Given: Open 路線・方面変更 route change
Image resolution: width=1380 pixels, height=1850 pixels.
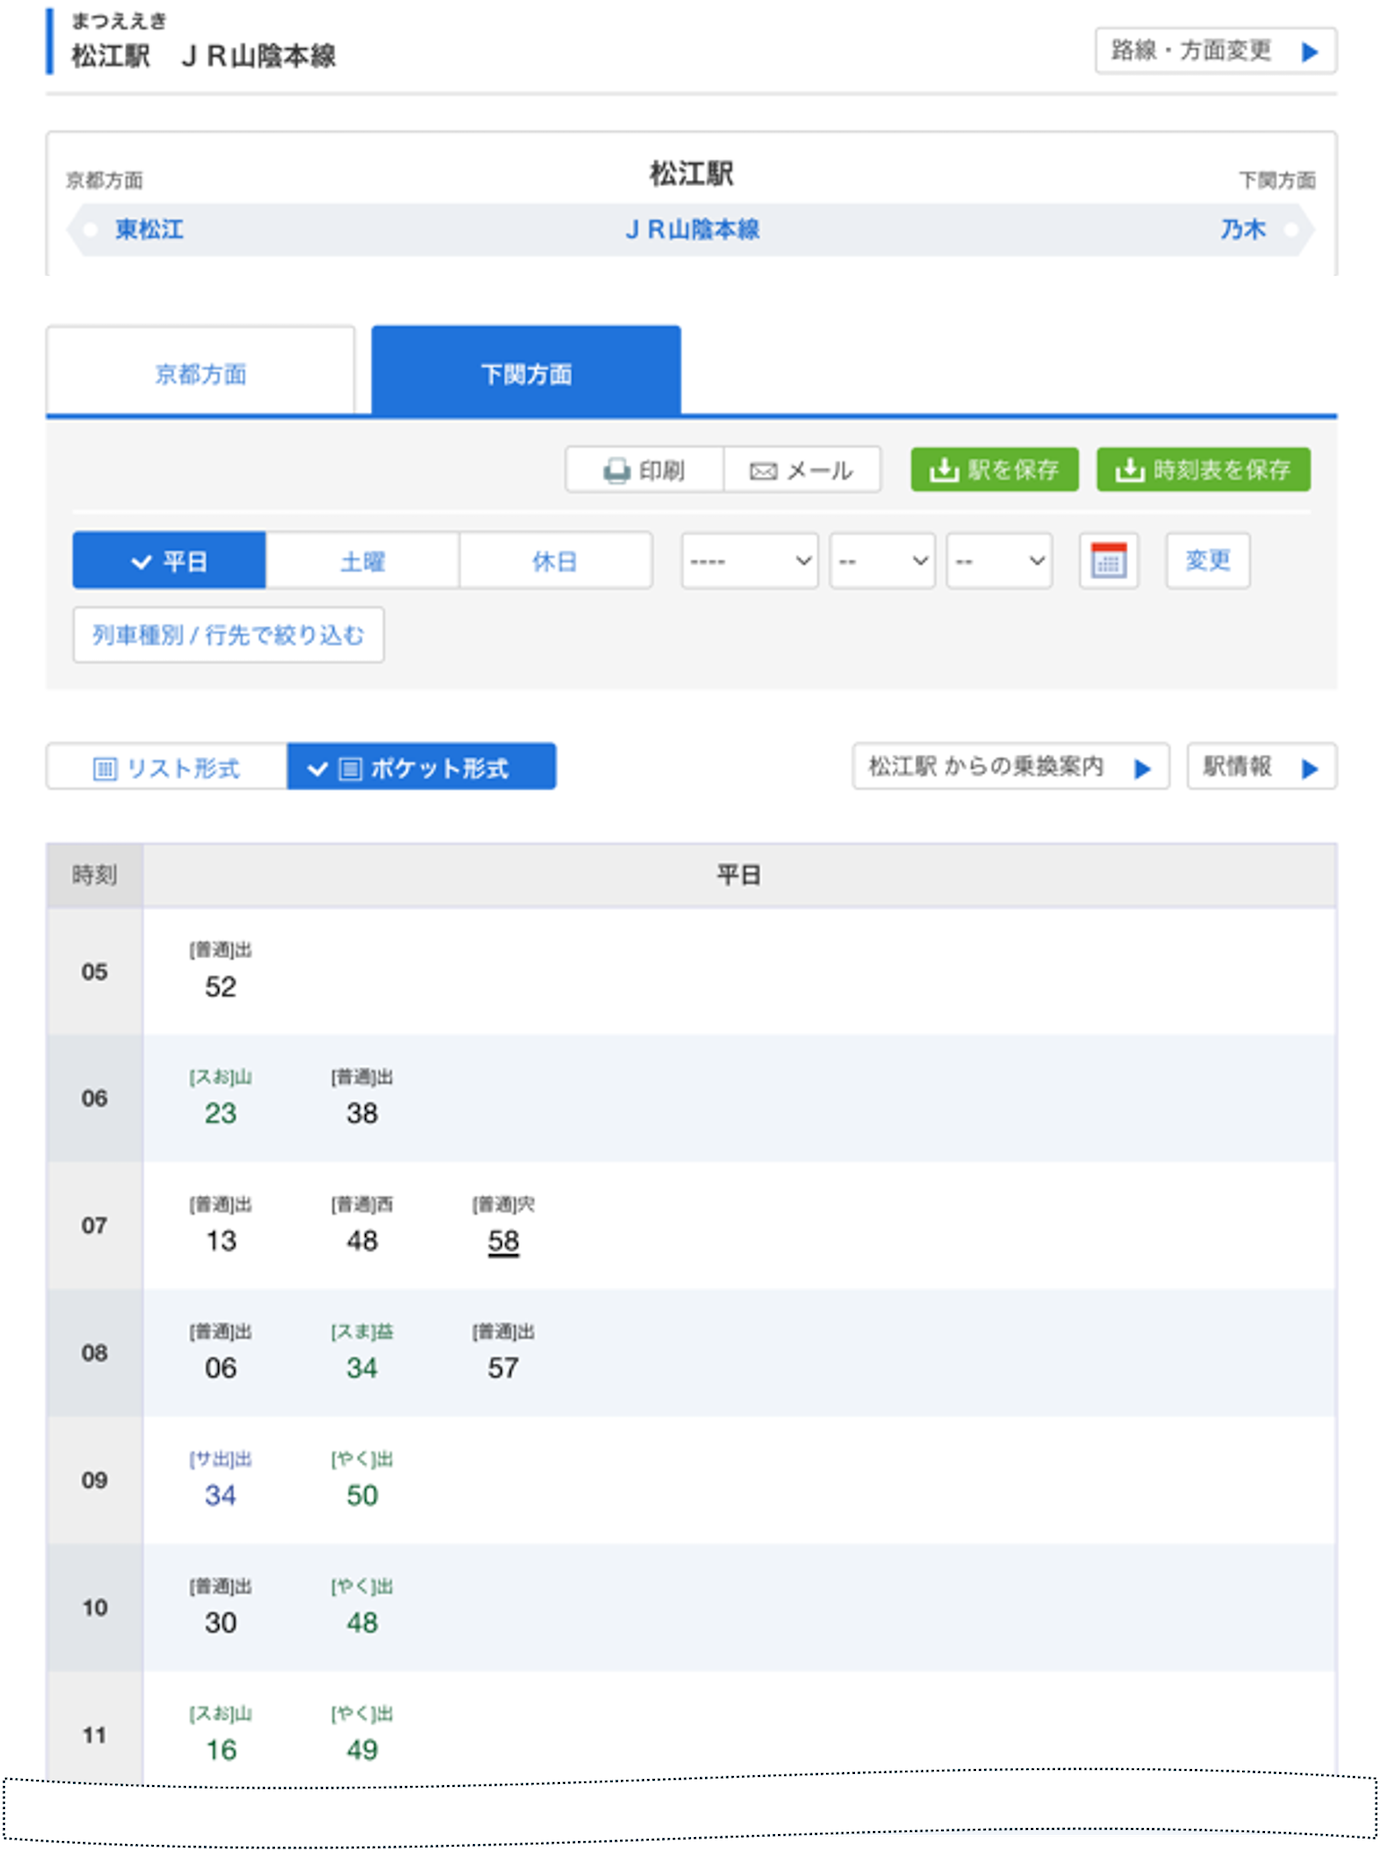Looking at the screenshot, I should pyautogui.click(x=1216, y=51).
